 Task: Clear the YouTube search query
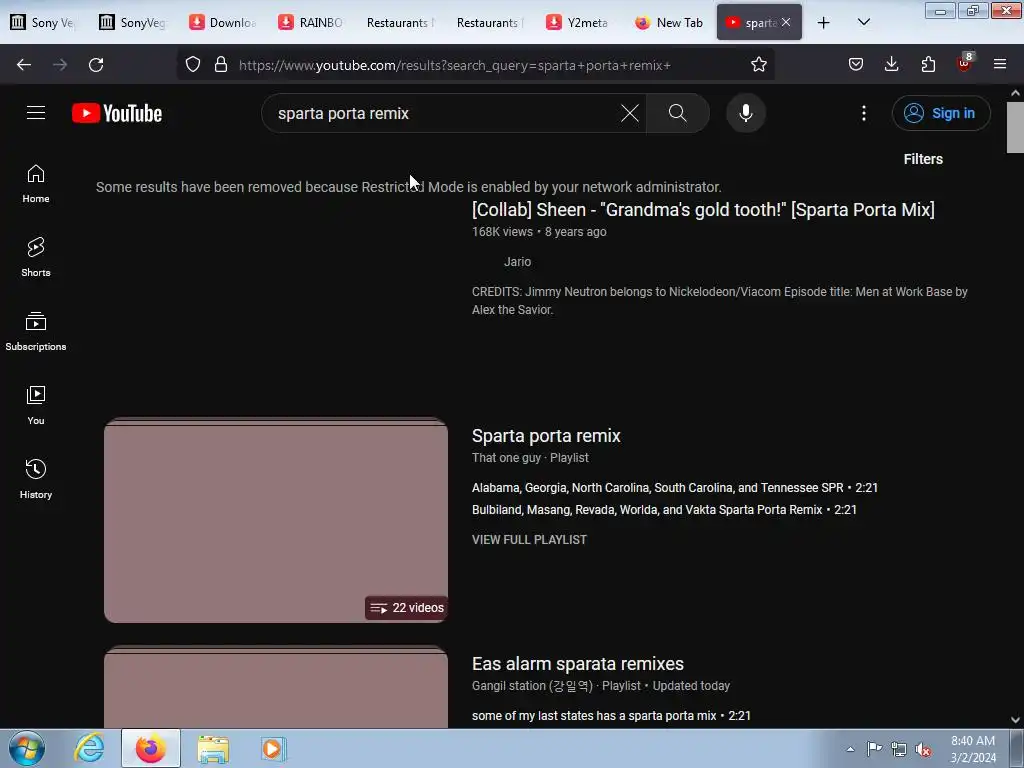click(630, 113)
